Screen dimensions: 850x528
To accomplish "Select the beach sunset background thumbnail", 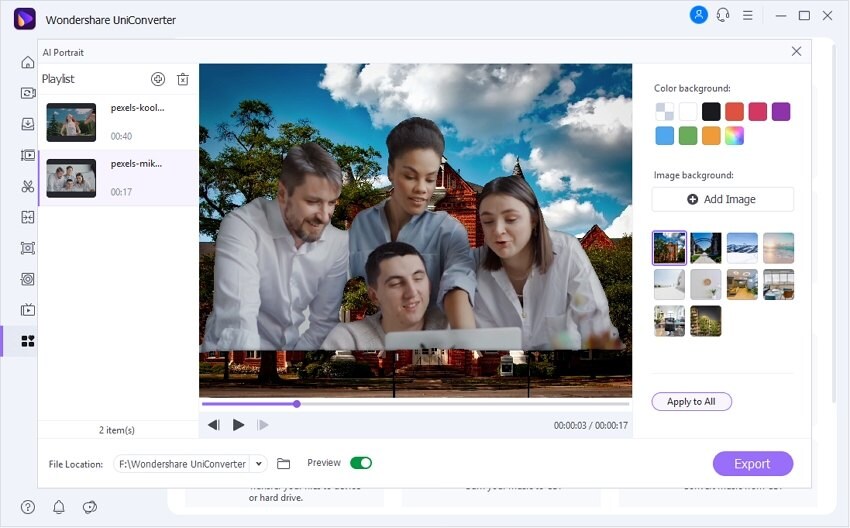I will point(778,248).
